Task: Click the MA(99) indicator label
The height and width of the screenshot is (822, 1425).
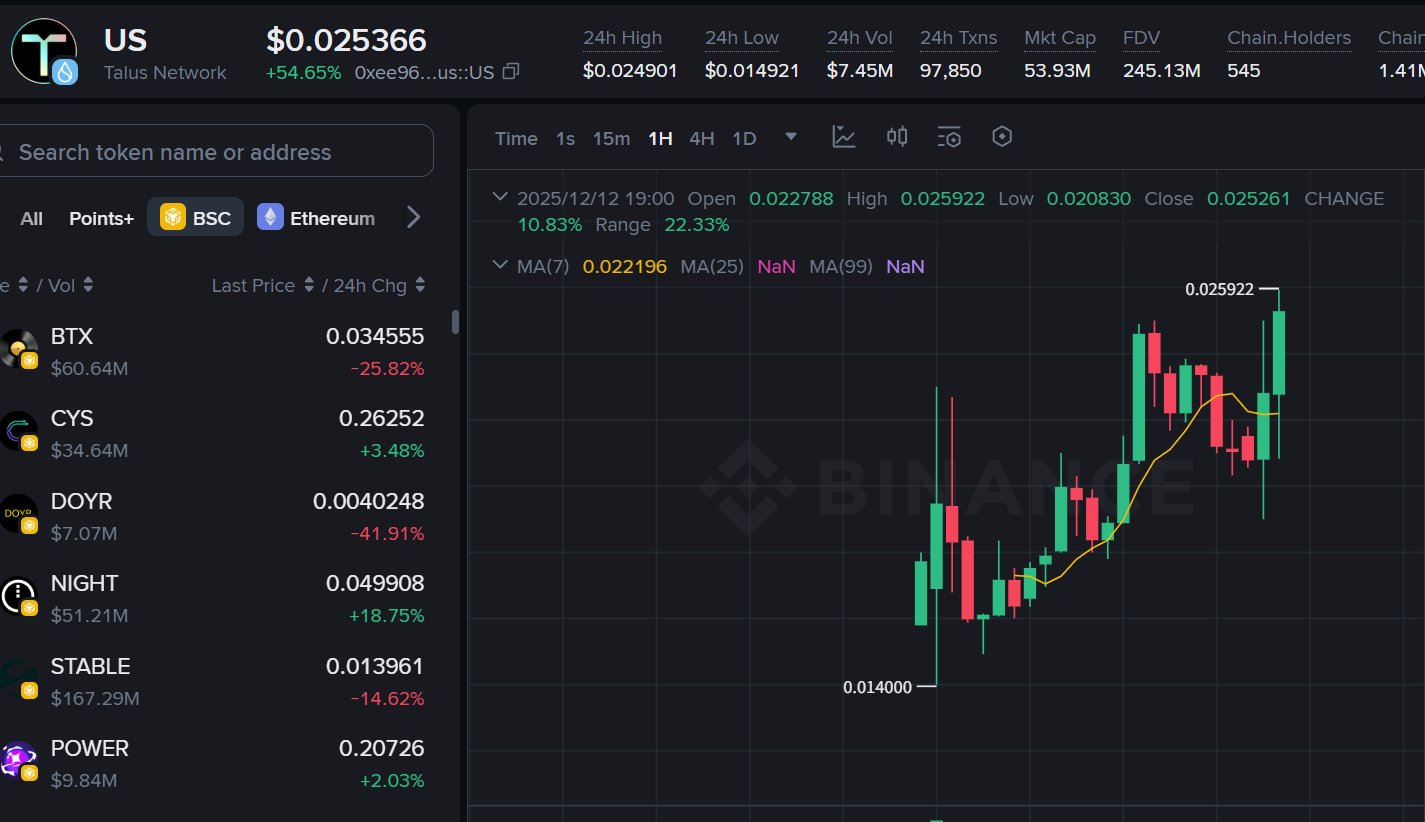Action: pyautogui.click(x=841, y=267)
